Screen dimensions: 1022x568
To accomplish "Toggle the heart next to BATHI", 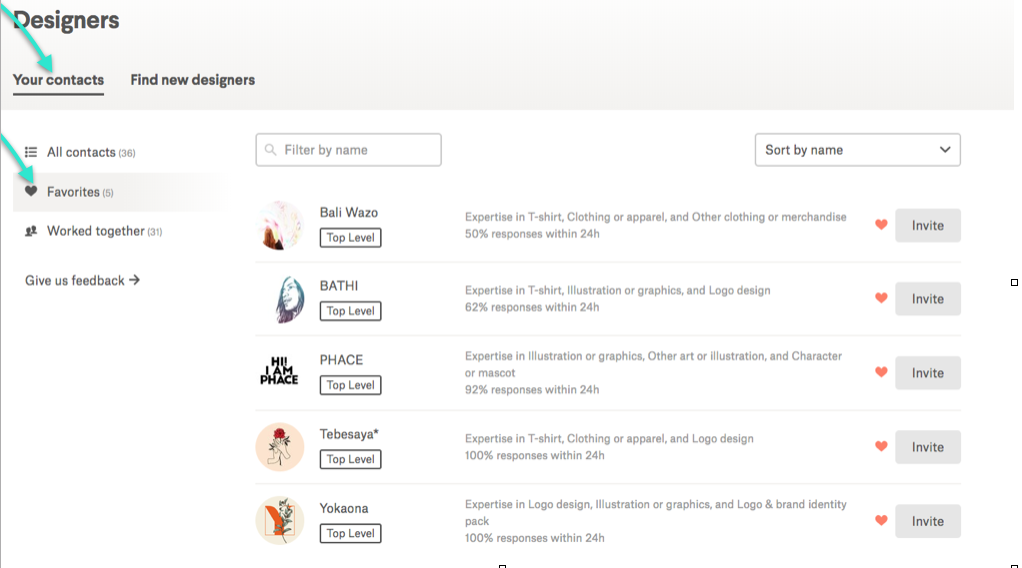I will point(881,298).
